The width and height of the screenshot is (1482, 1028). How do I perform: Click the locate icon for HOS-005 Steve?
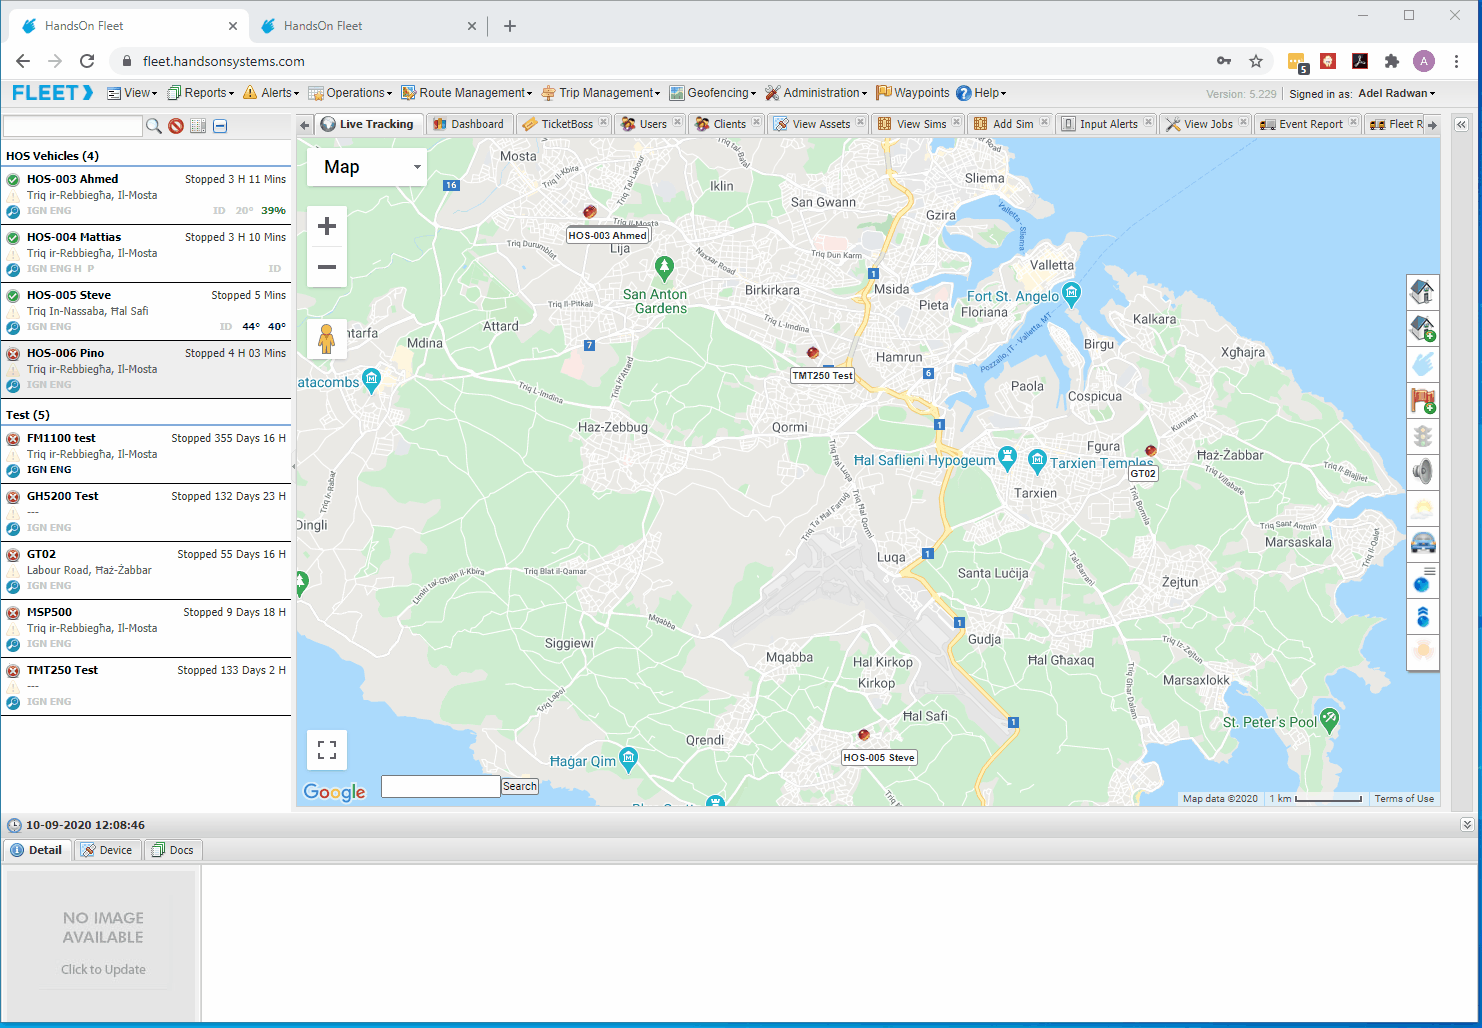coord(13,328)
